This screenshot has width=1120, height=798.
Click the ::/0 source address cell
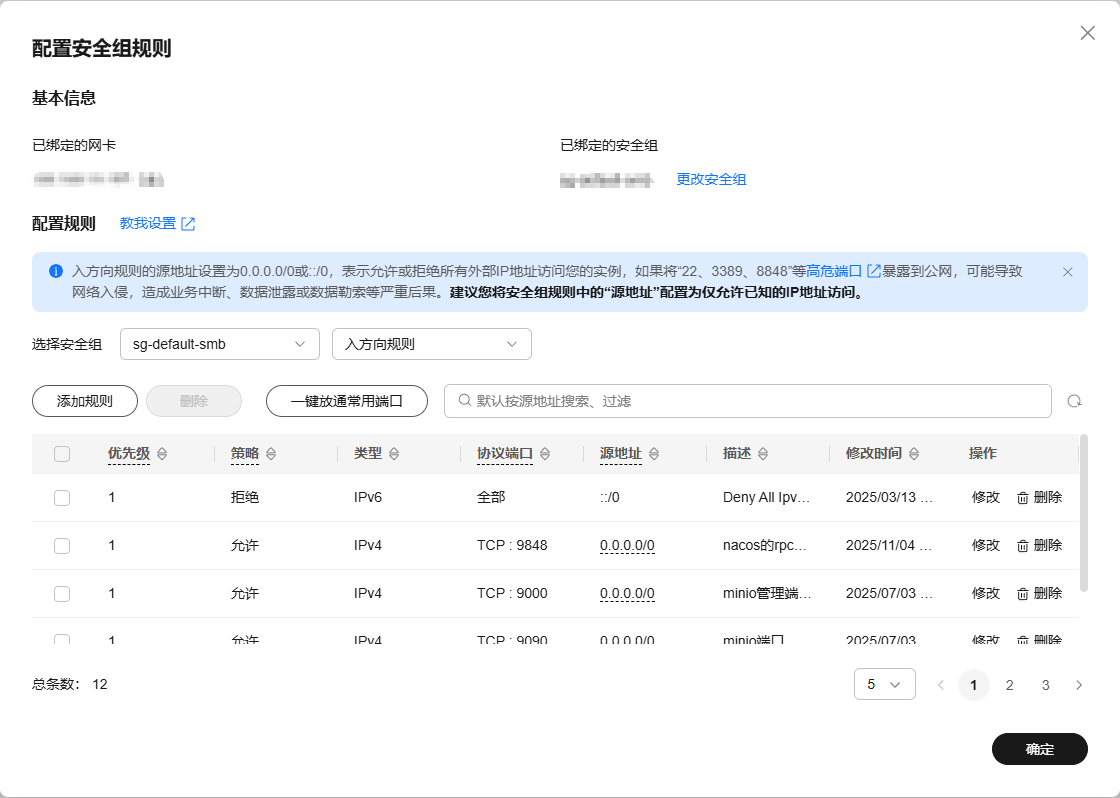pyautogui.click(x=609, y=497)
